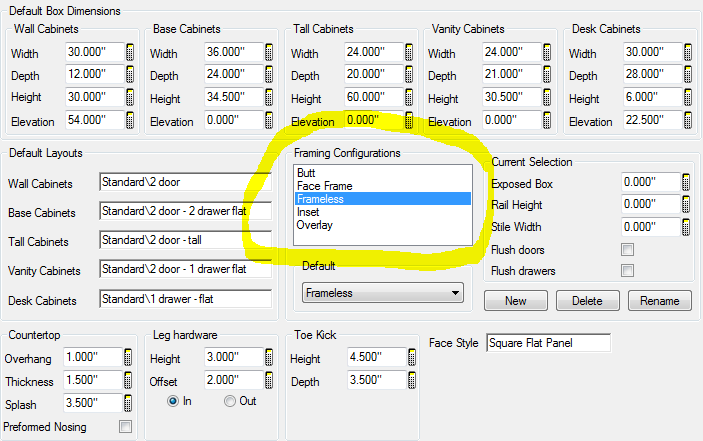
Task: Click calculator icon next to Countertop Overhang
Action: coord(128,357)
